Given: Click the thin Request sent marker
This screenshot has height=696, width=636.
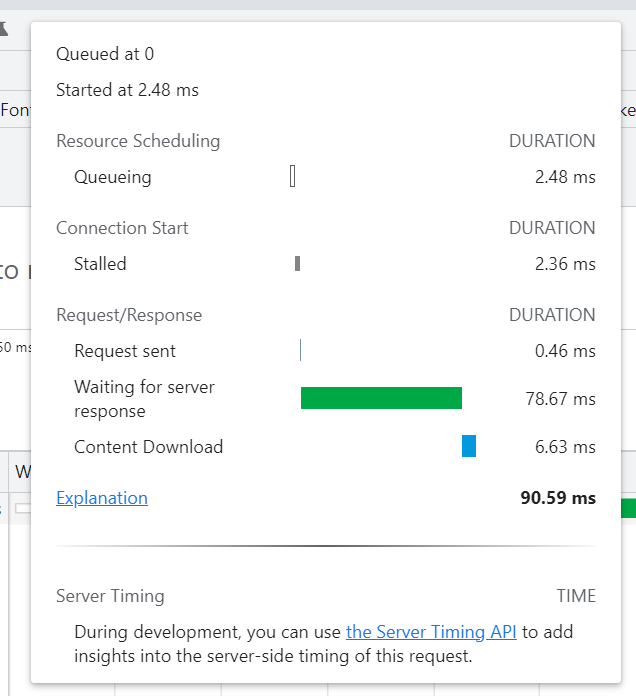Looking at the screenshot, I should tap(300, 351).
